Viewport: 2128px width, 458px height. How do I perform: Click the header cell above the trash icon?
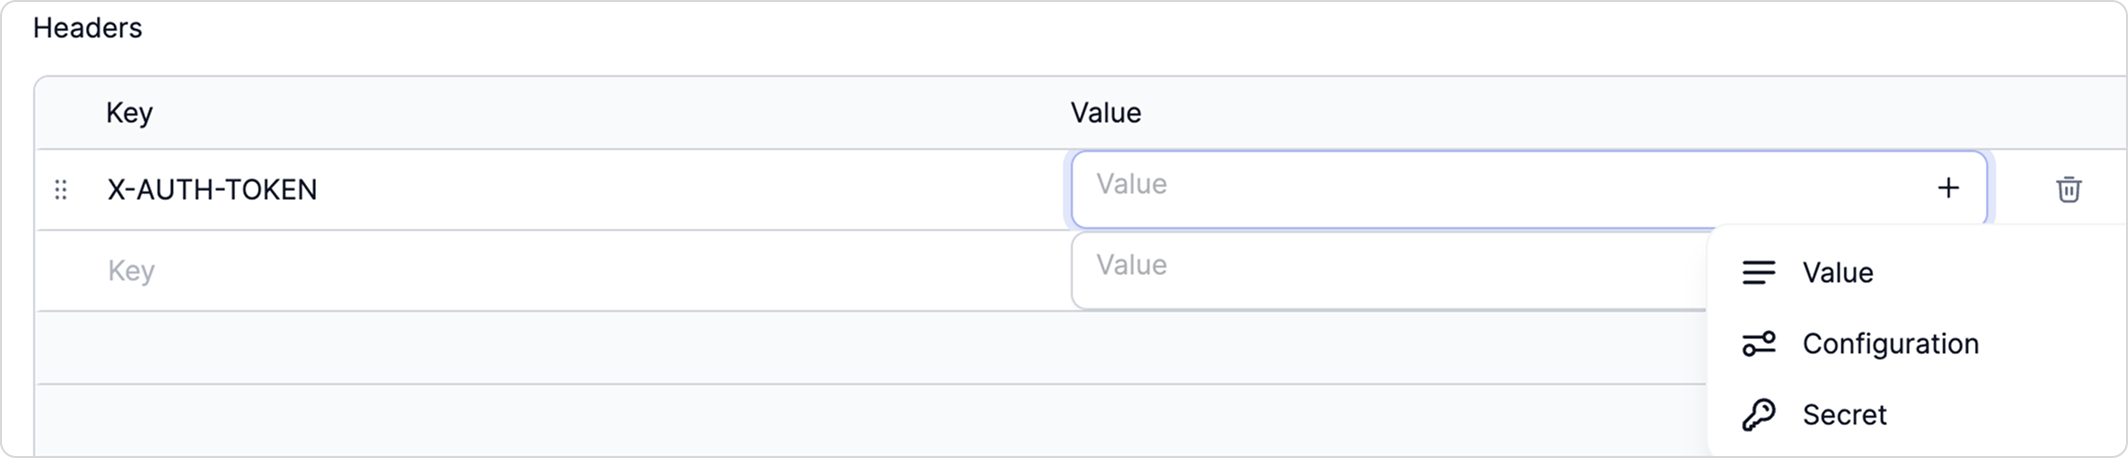(x=2069, y=113)
